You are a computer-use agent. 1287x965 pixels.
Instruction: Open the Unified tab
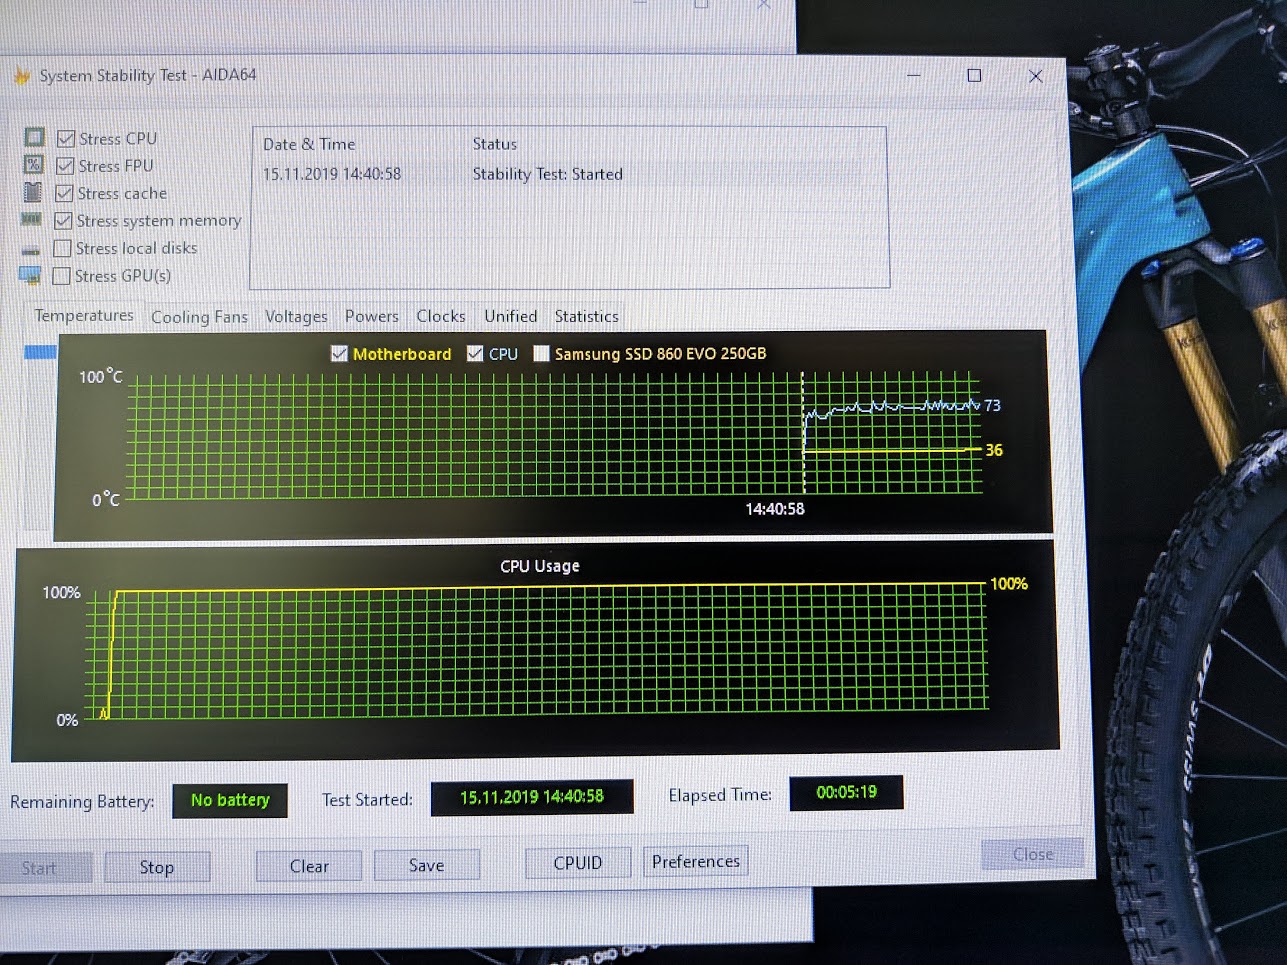[511, 316]
